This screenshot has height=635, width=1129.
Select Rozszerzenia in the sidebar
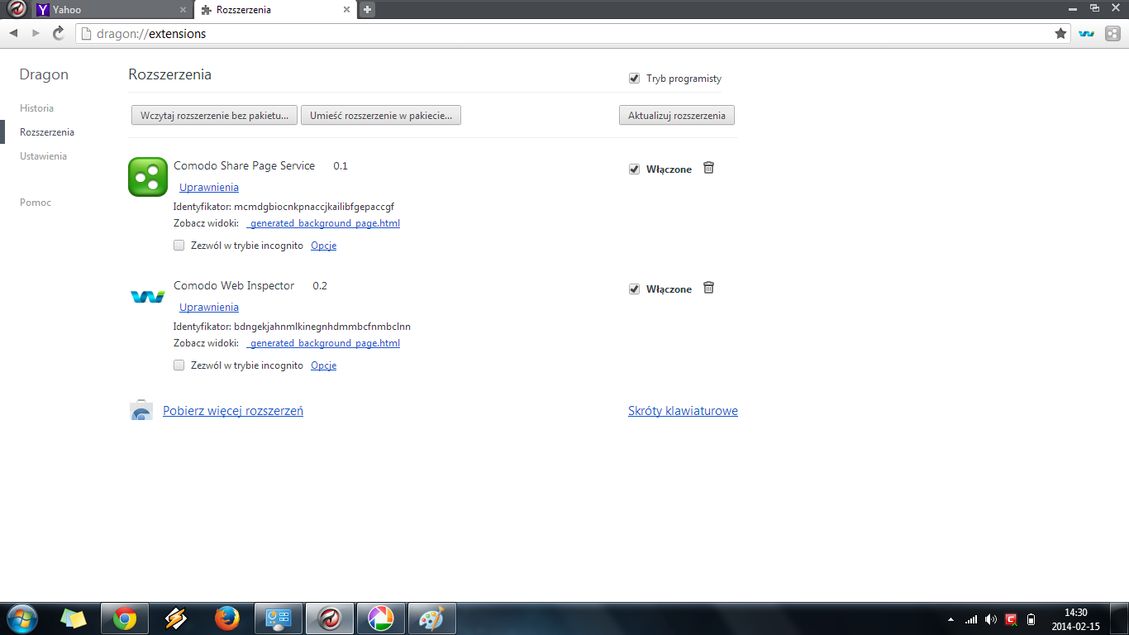coord(47,132)
